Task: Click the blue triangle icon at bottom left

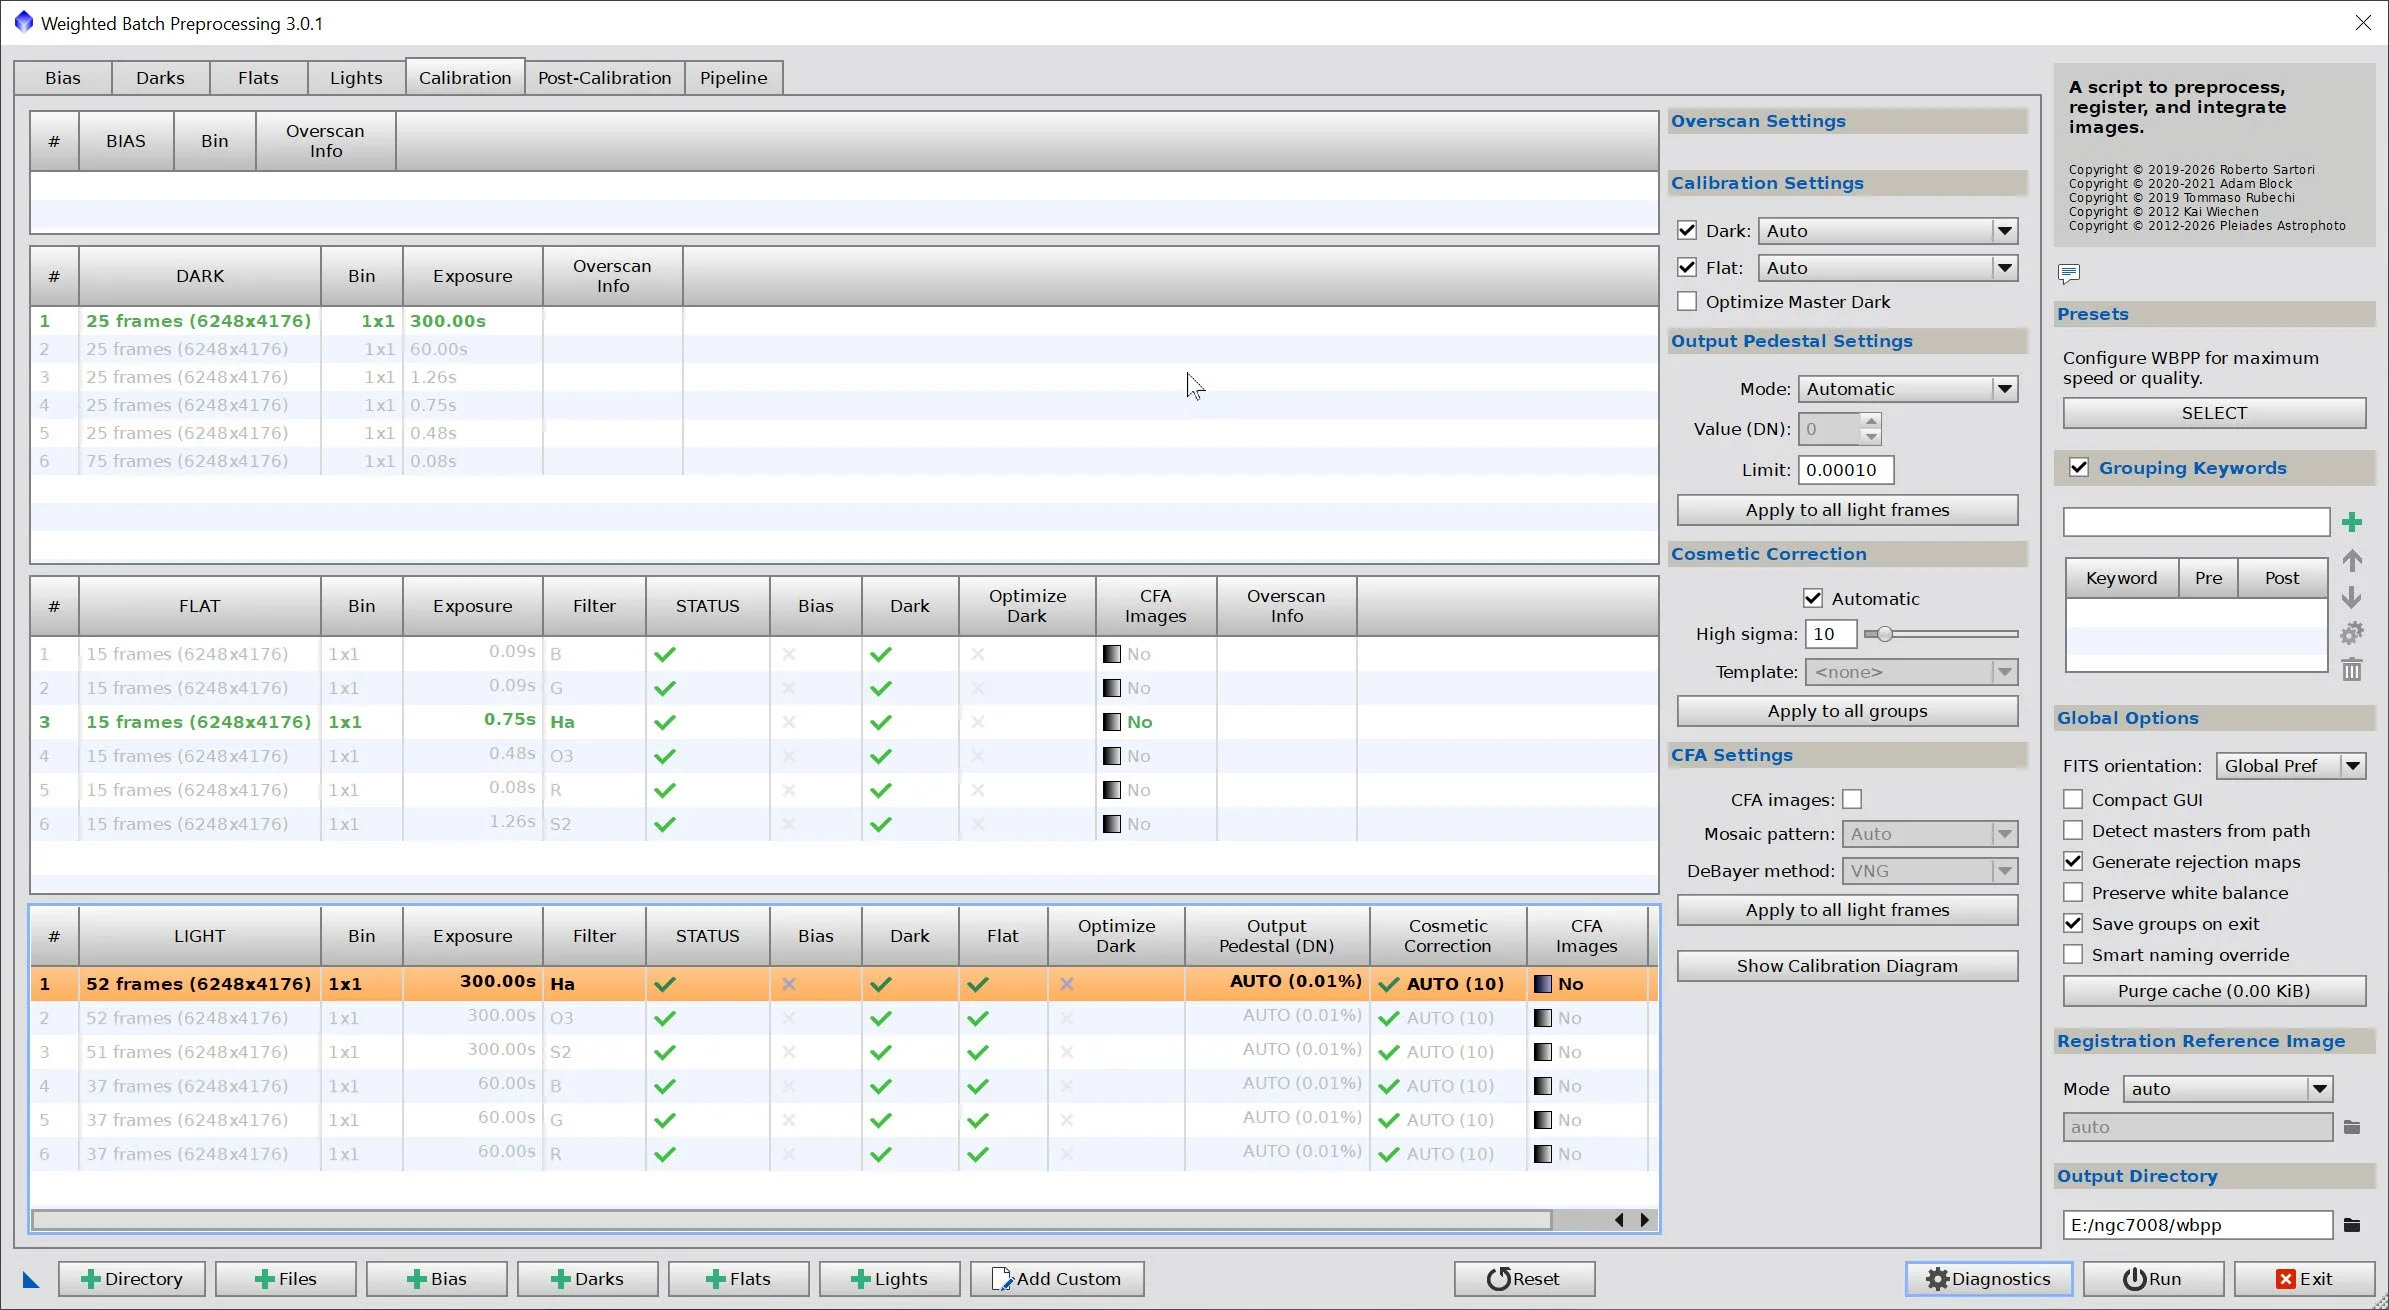Action: click(31, 1279)
